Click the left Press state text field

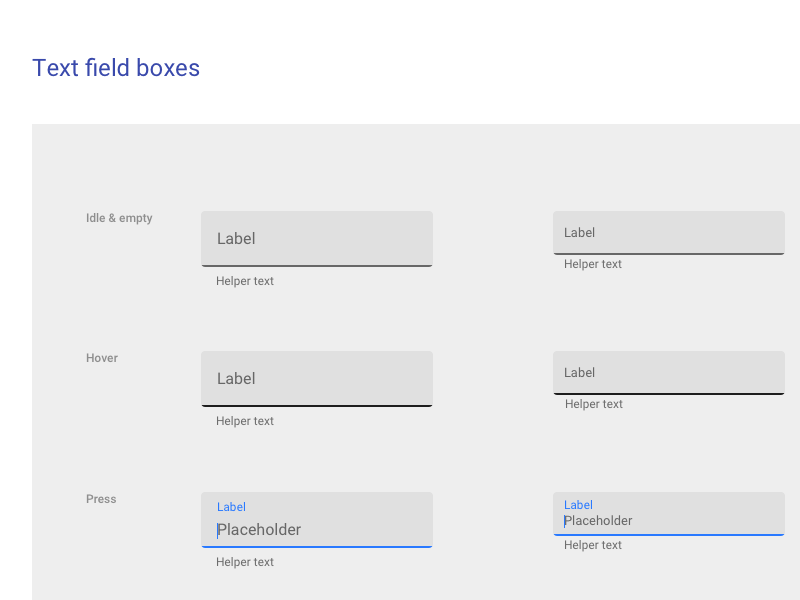316,519
